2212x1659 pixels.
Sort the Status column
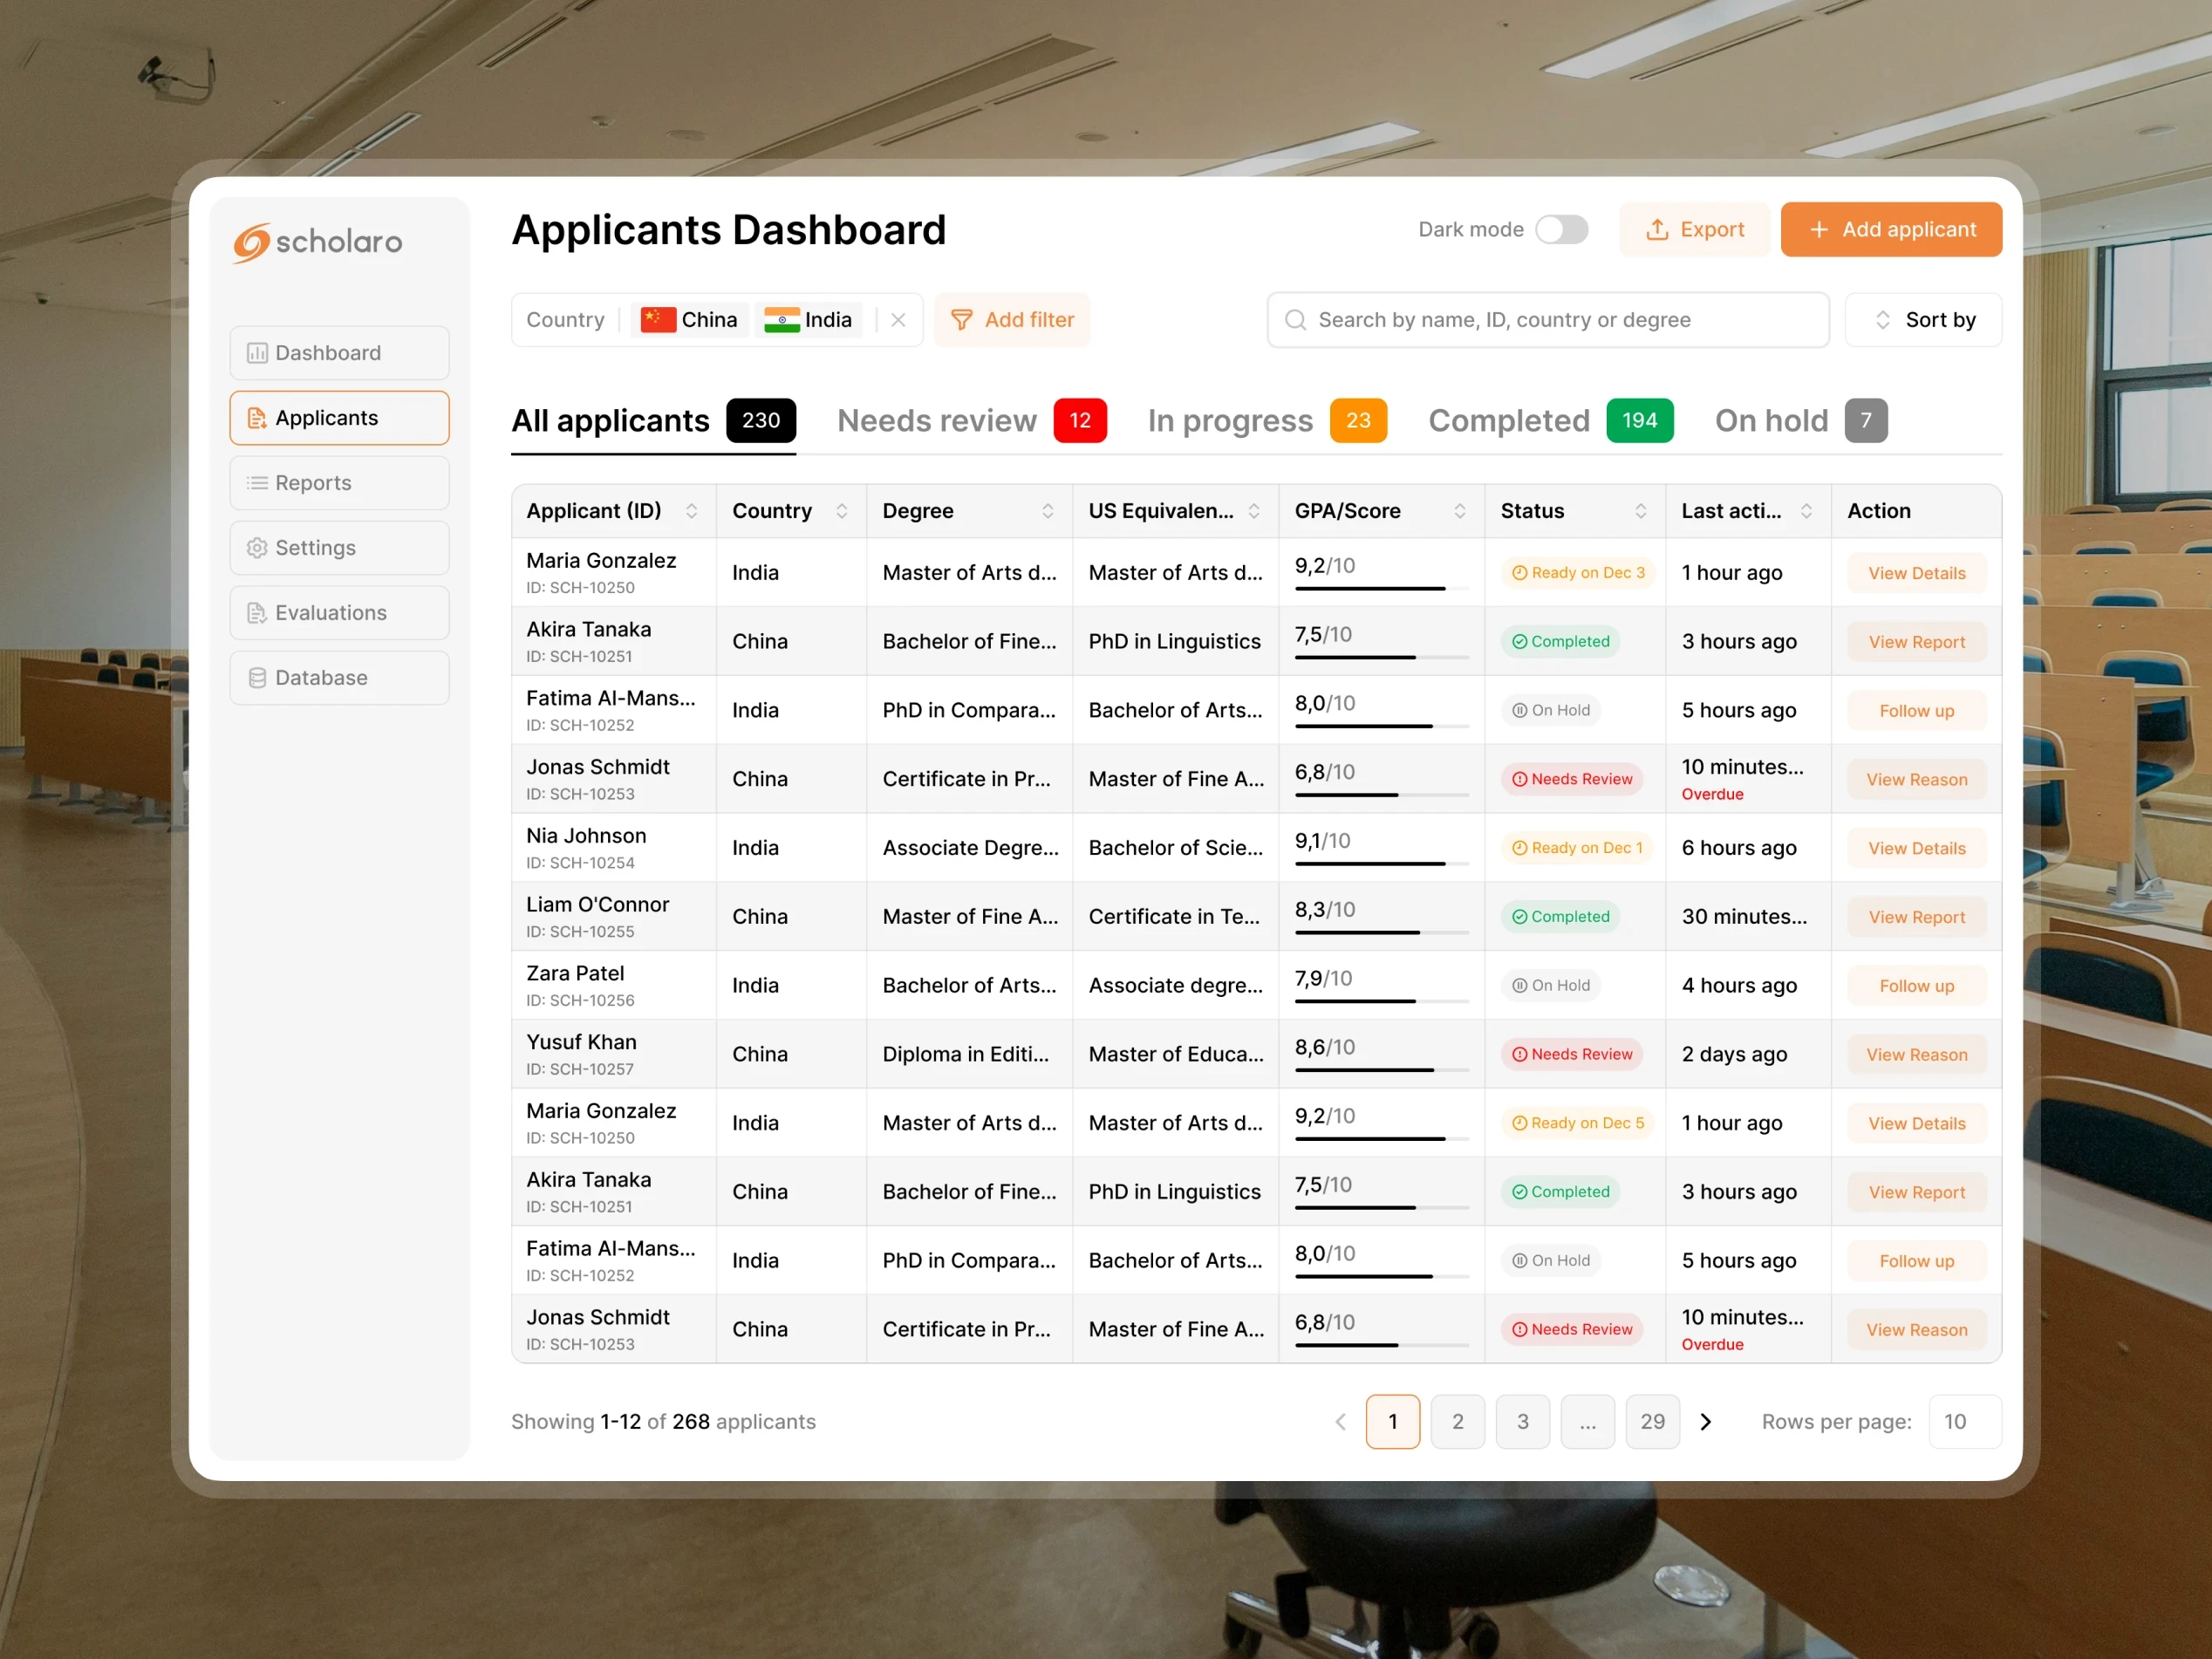[x=1640, y=511]
